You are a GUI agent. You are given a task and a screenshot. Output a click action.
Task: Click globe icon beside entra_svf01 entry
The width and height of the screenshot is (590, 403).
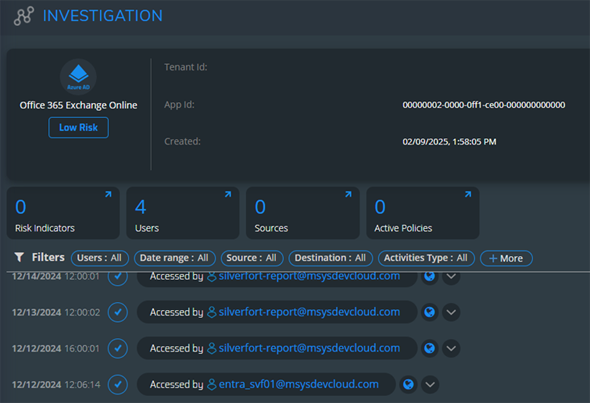(x=408, y=384)
